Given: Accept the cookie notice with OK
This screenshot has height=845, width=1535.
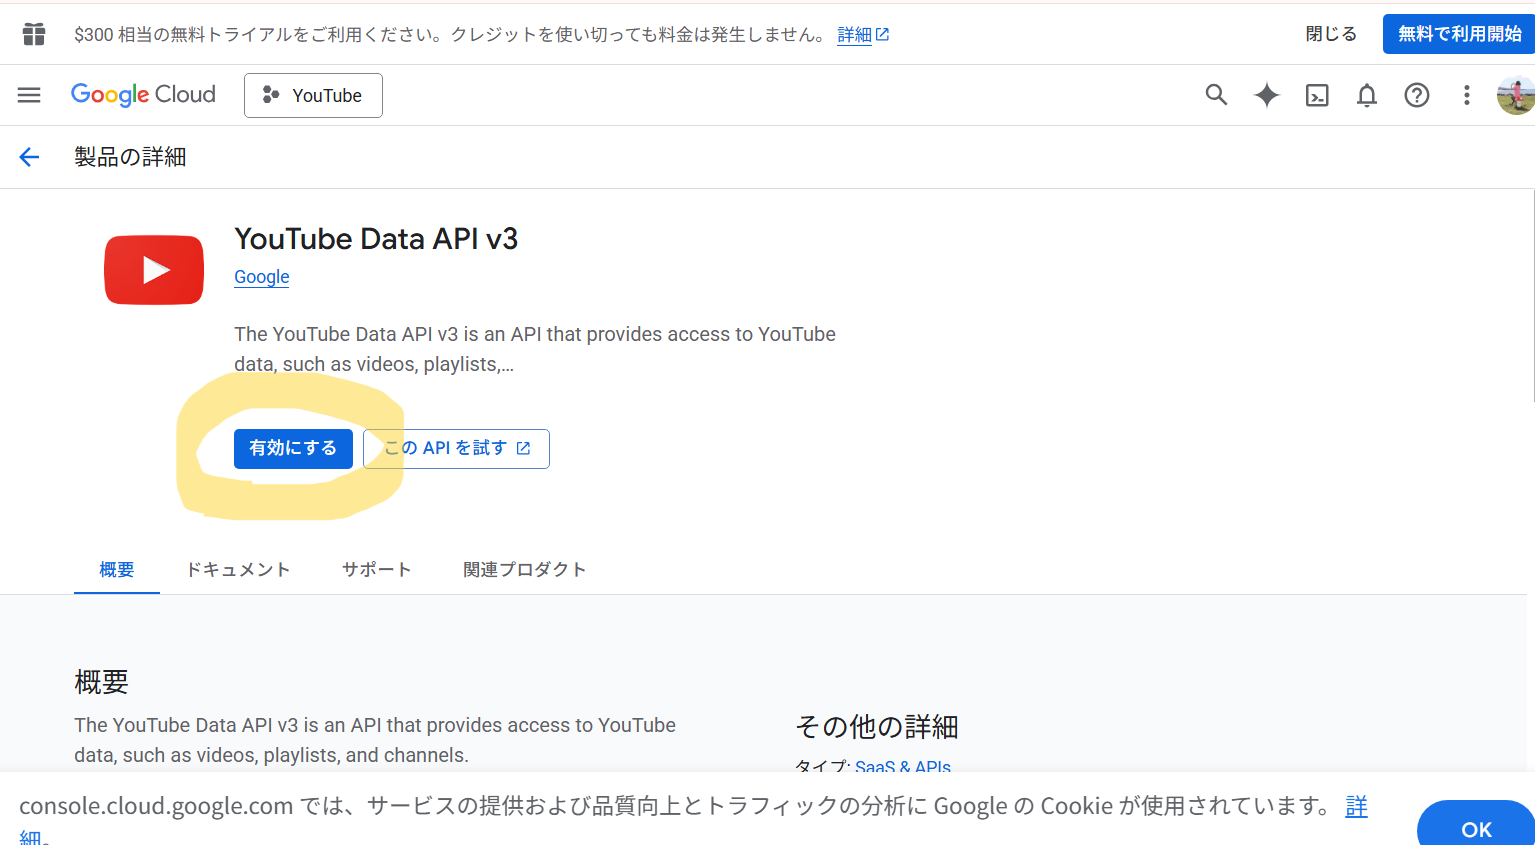Looking at the screenshot, I should pyautogui.click(x=1476, y=828).
